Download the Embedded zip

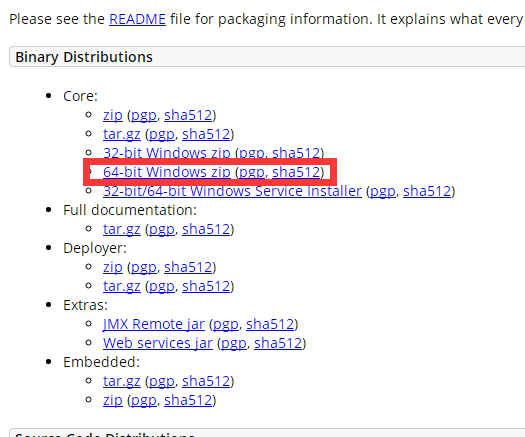[x=113, y=400]
